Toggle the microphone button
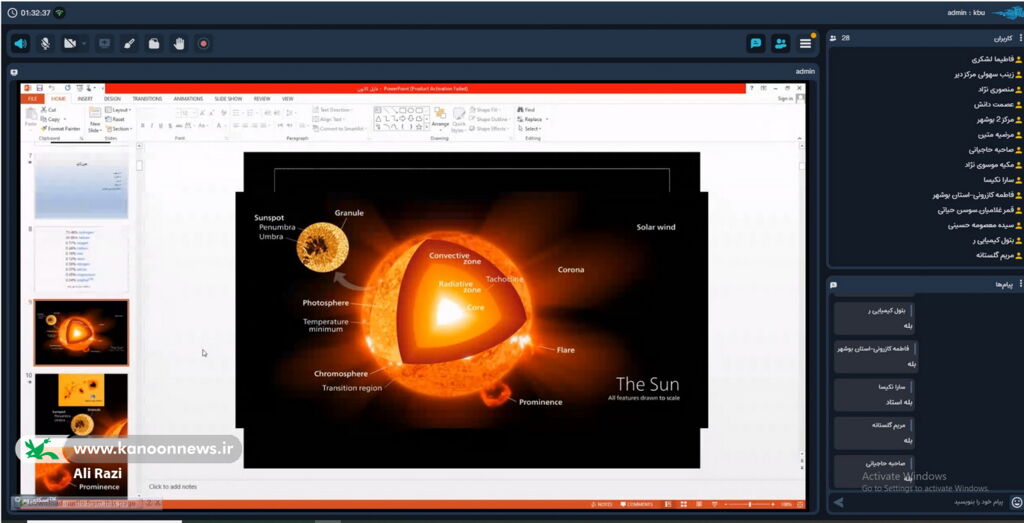The image size is (1024, 523). click(45, 44)
